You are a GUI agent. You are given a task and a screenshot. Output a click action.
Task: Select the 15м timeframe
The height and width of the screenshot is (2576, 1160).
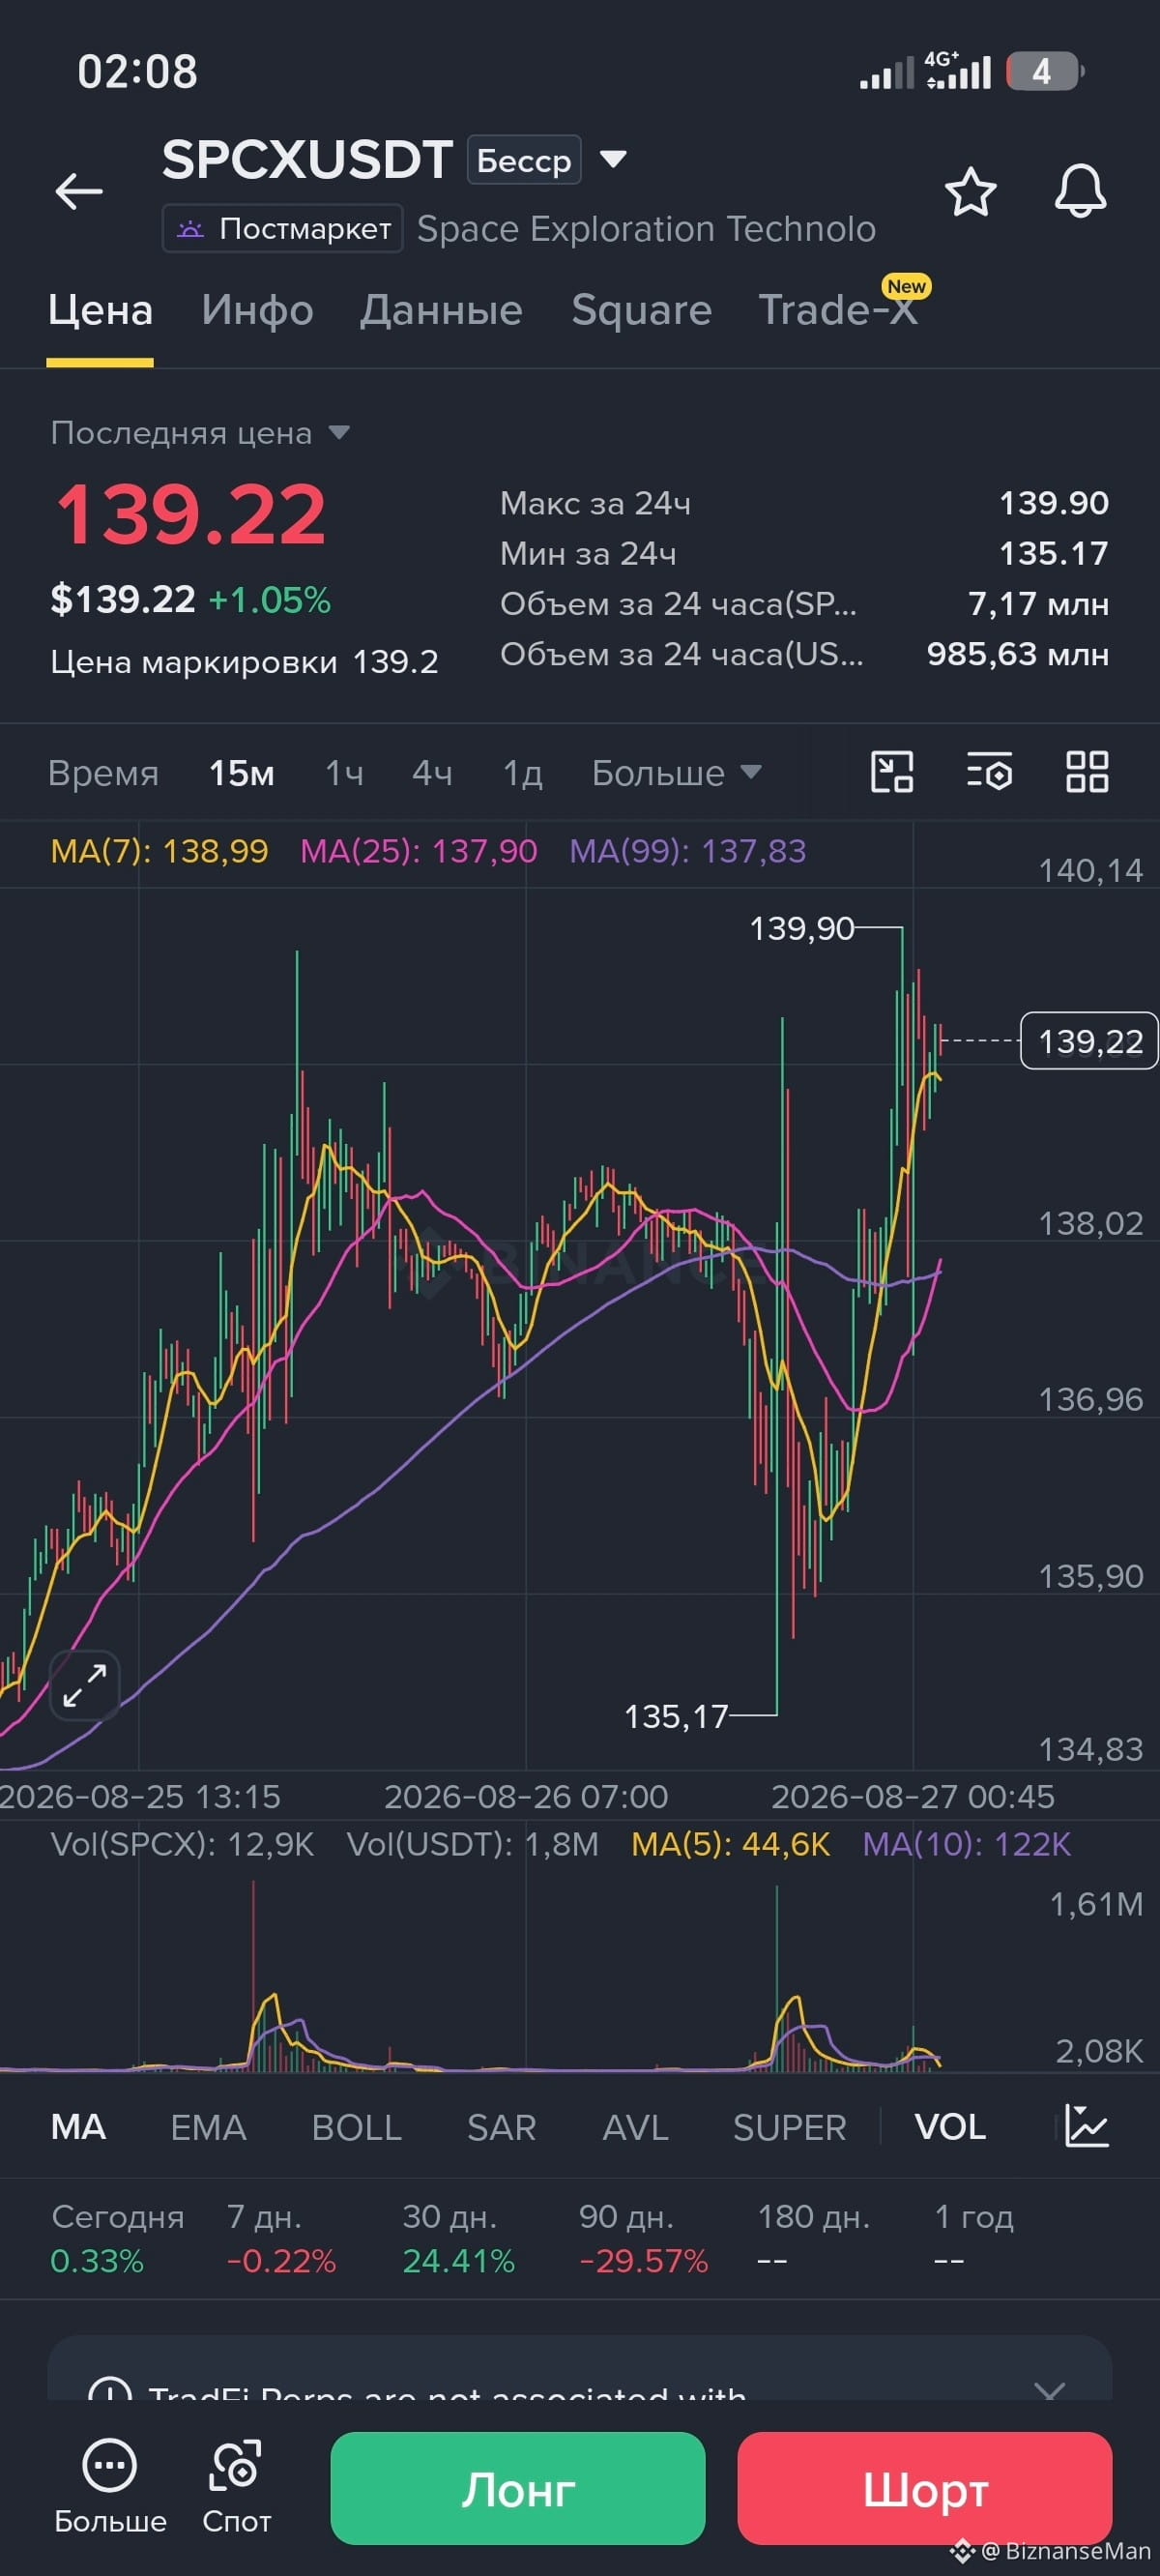click(241, 773)
